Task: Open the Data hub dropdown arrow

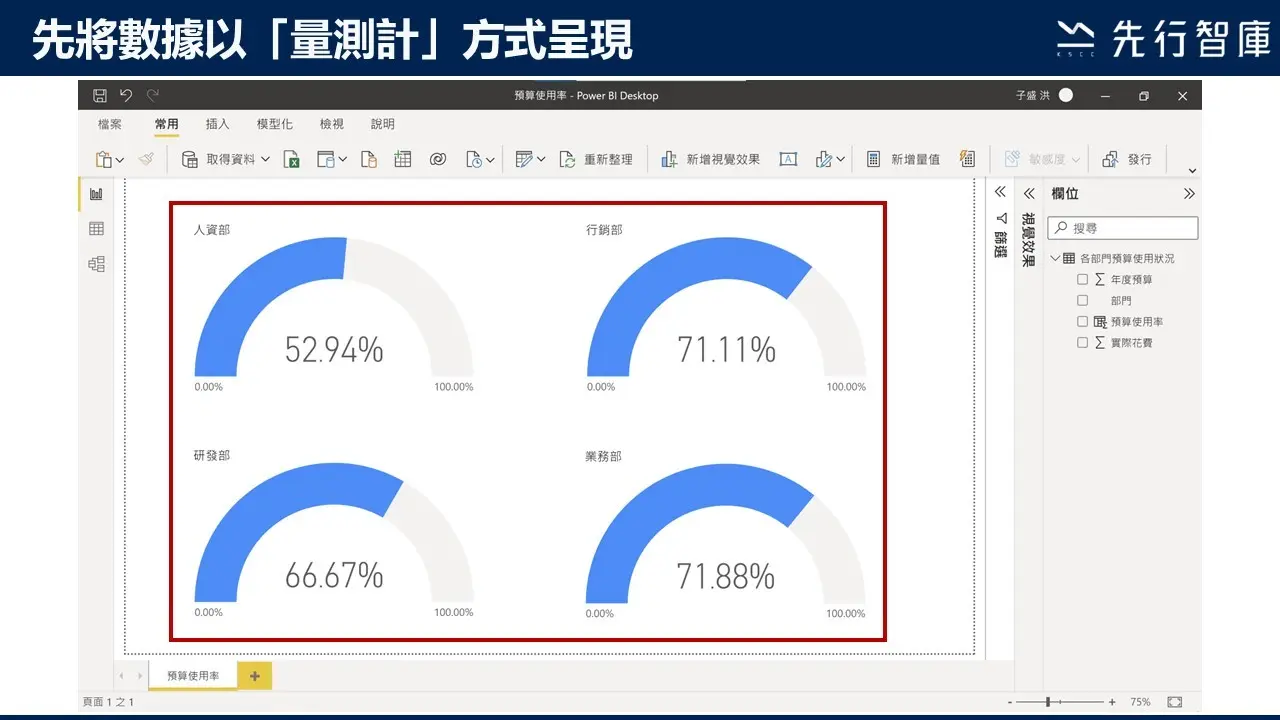Action: 342,160
